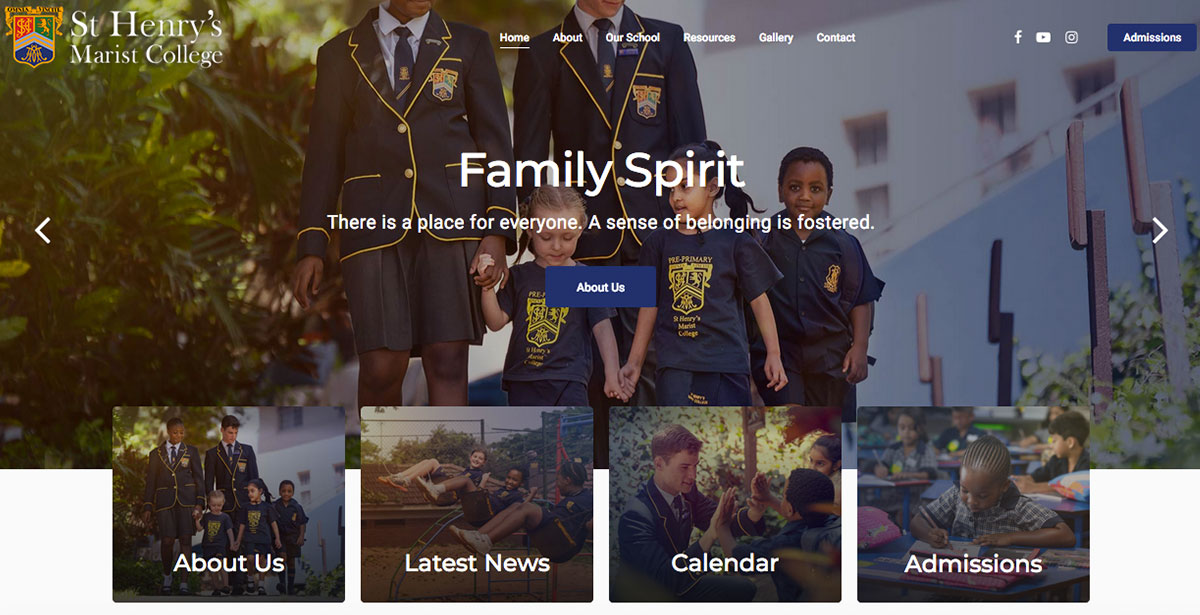The image size is (1200, 615).
Task: Open the Instagram icon link
Action: pyautogui.click(x=1071, y=37)
